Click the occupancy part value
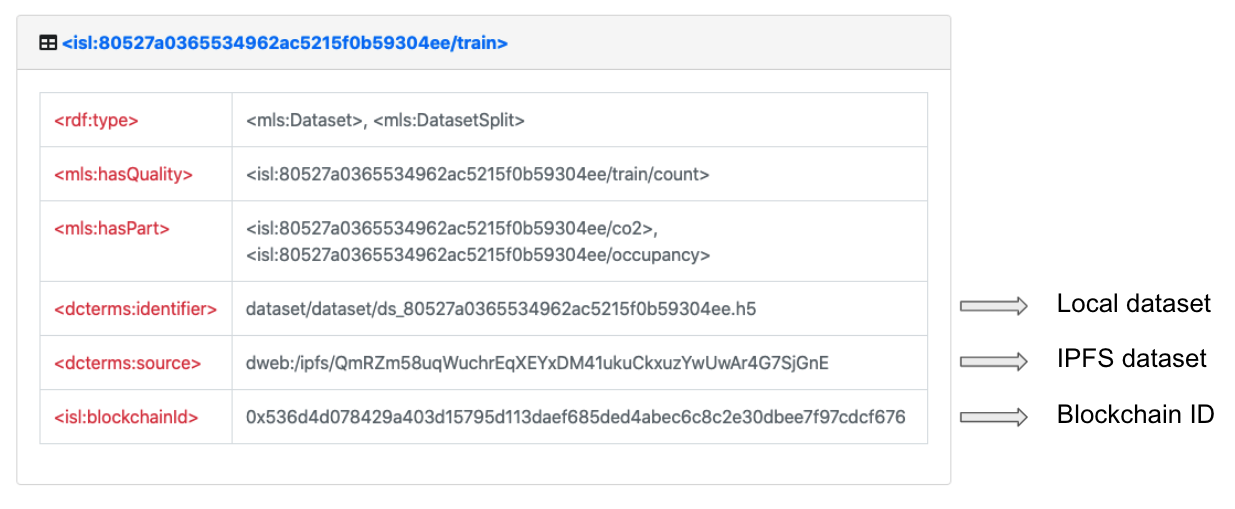 (x=478, y=255)
